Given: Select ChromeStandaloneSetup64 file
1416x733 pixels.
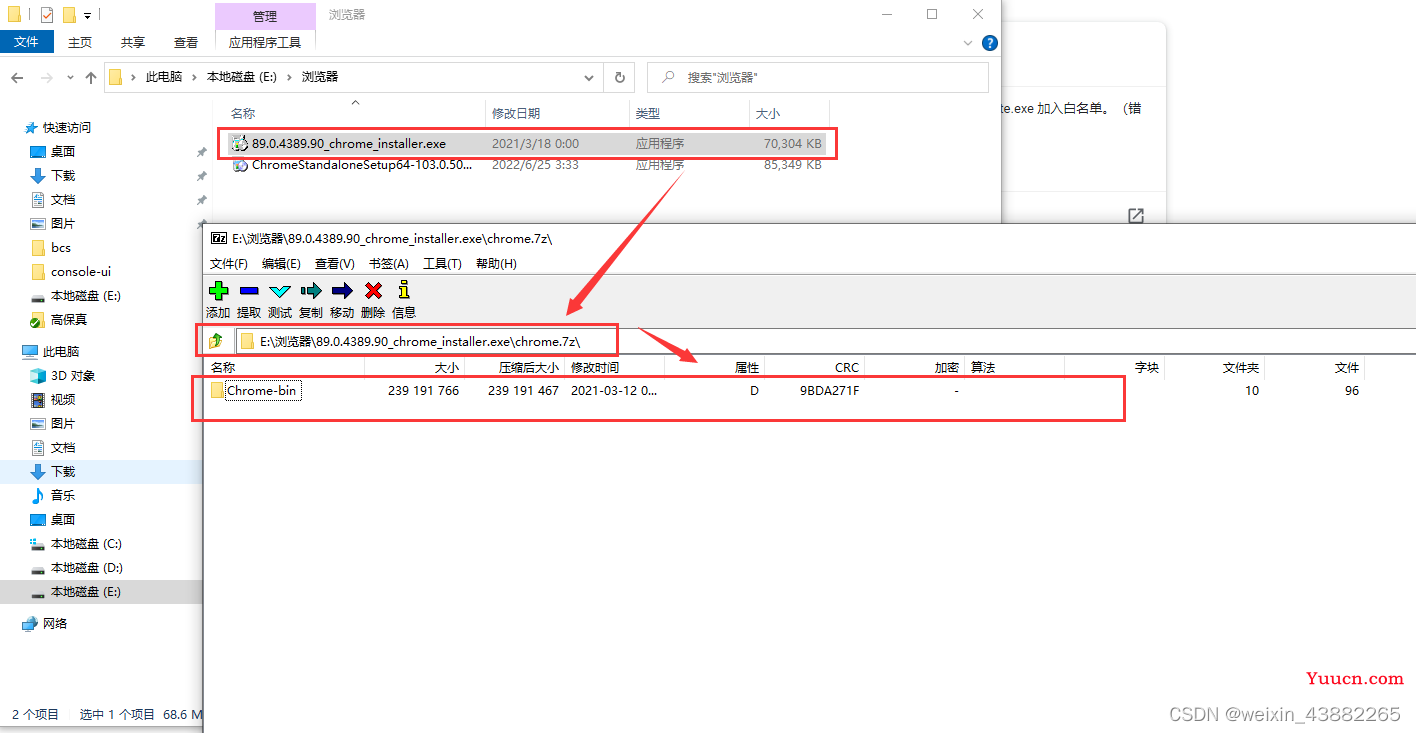Looking at the screenshot, I should pyautogui.click(x=526, y=165).
